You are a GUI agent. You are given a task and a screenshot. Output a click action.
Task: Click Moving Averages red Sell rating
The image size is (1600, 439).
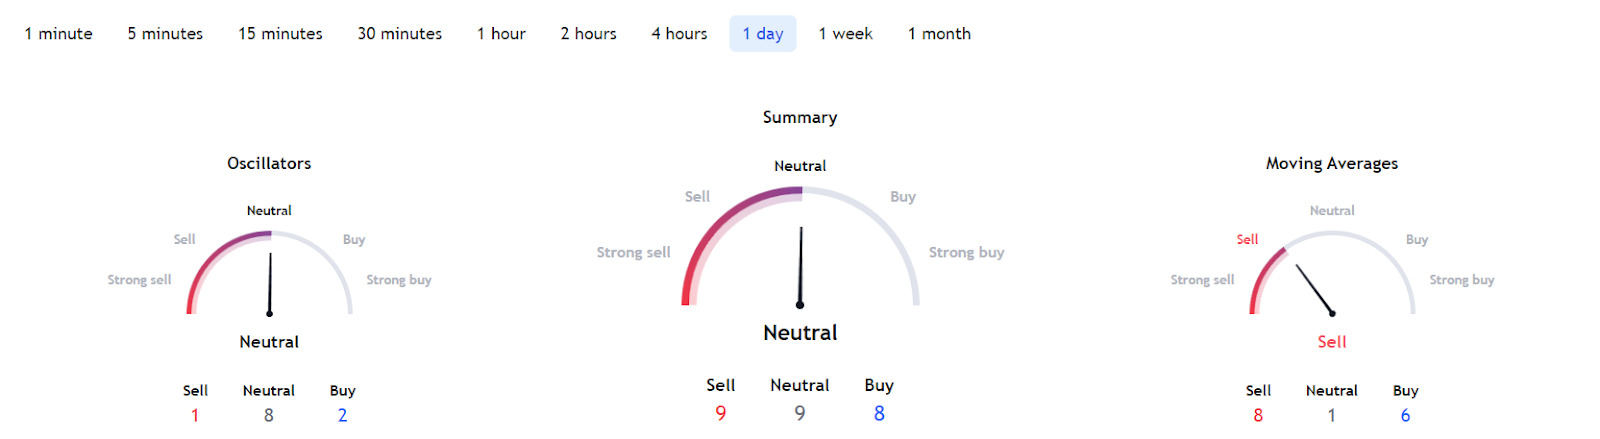point(1332,342)
